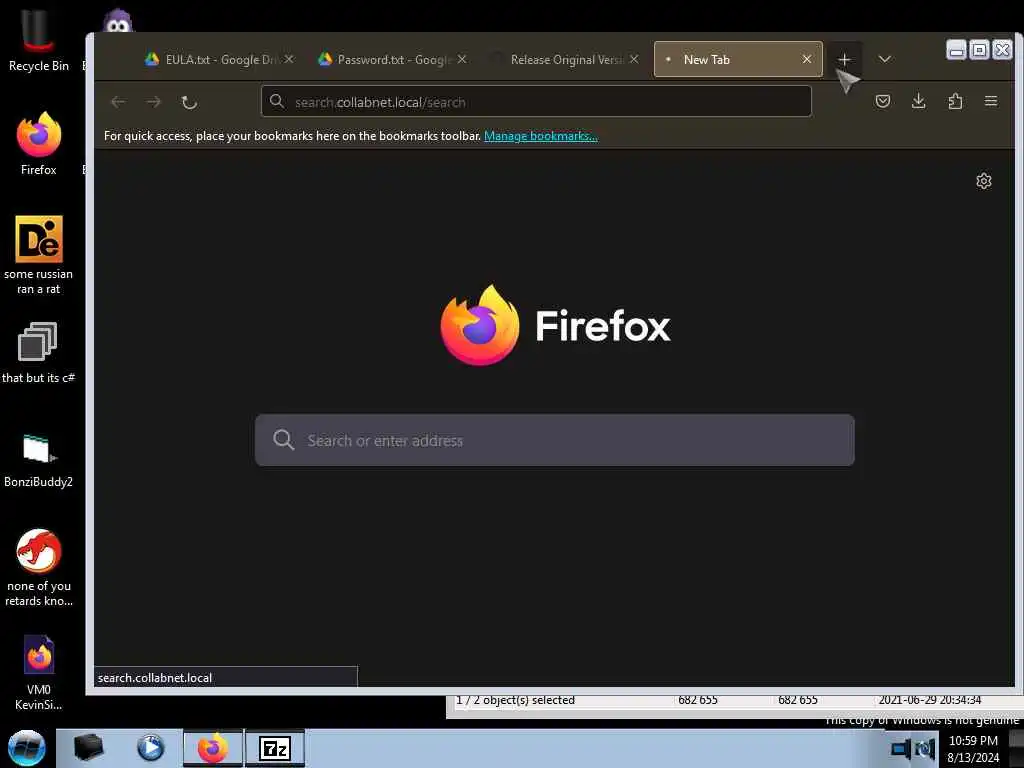
Task: Select the VM0 KevinSi... desktop file
Action: 39,673
